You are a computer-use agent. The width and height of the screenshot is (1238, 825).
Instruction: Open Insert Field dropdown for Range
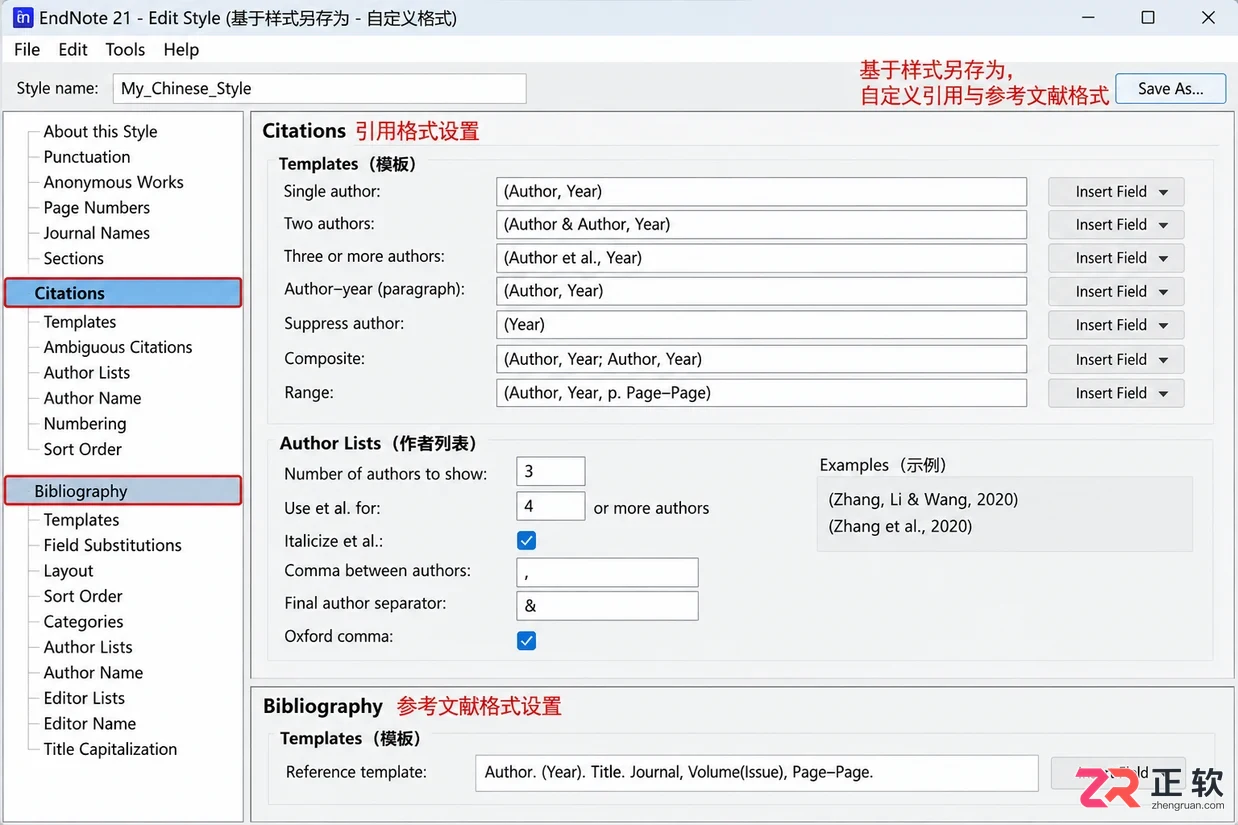pos(1116,393)
